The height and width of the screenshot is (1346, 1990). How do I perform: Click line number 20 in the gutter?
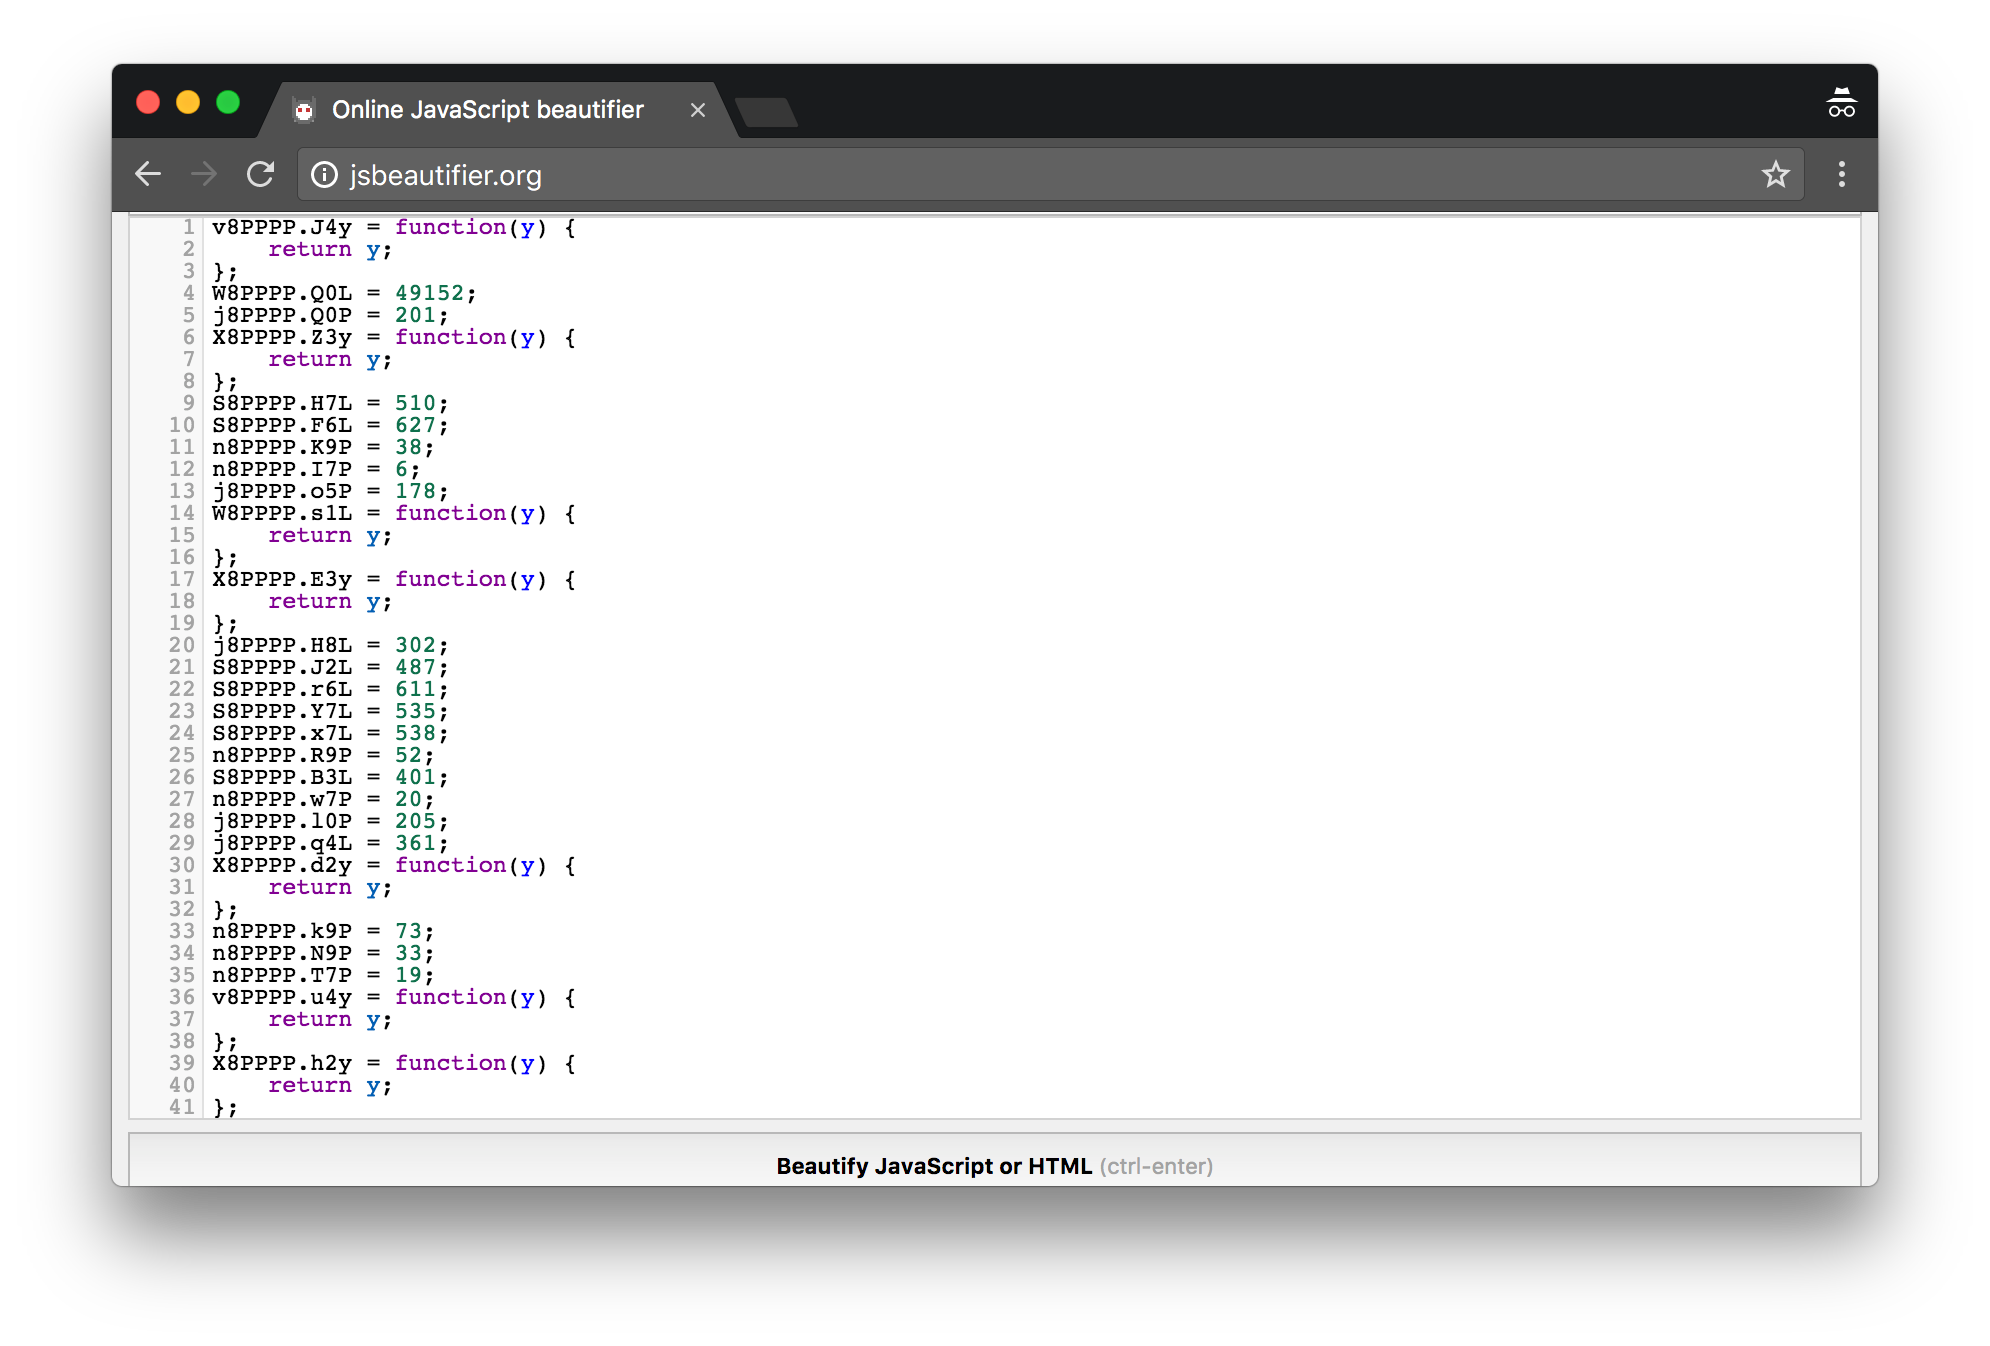click(x=183, y=645)
